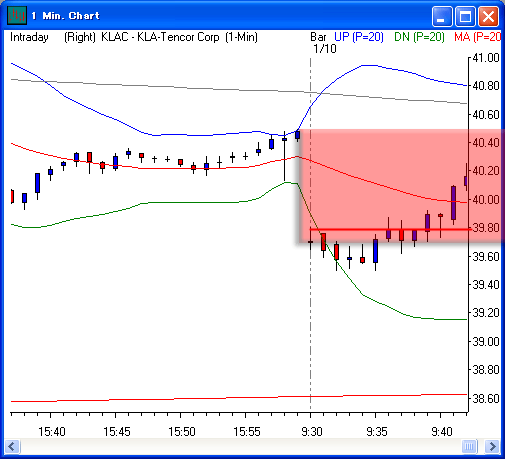Click the long-wick candle before market close
Viewport: 505px width, 459px height.
pyautogui.click(x=284, y=157)
